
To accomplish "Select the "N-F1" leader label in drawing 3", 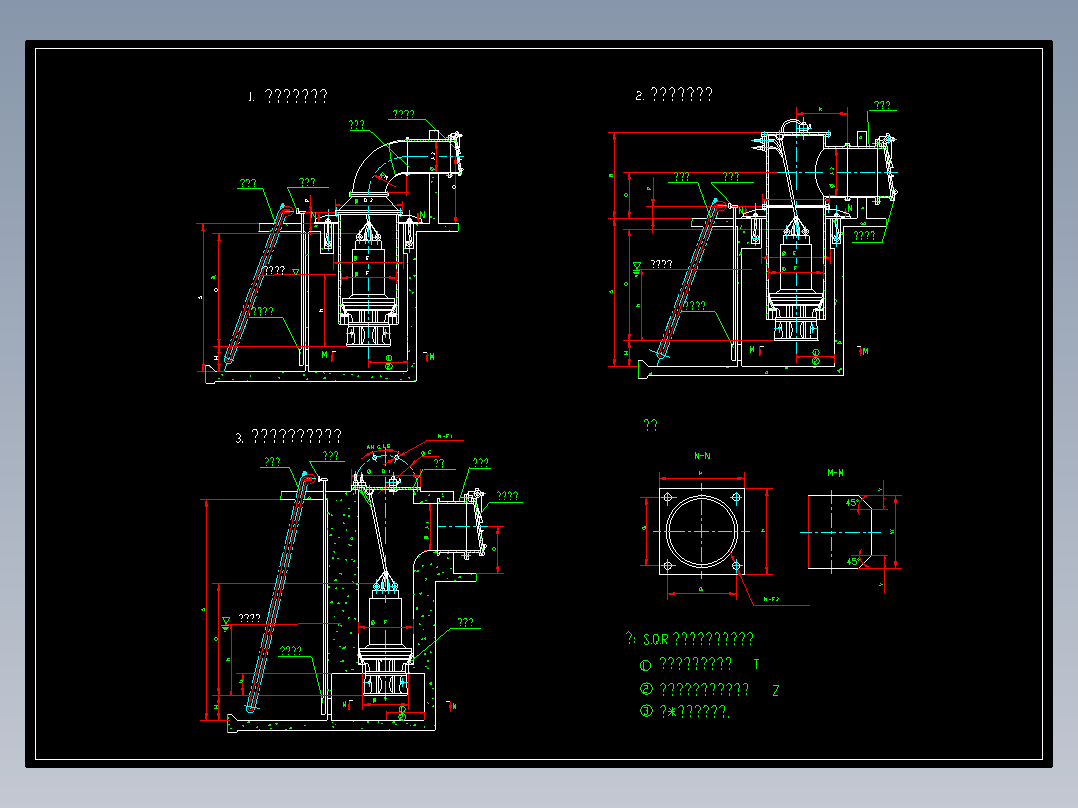I will point(446,437).
